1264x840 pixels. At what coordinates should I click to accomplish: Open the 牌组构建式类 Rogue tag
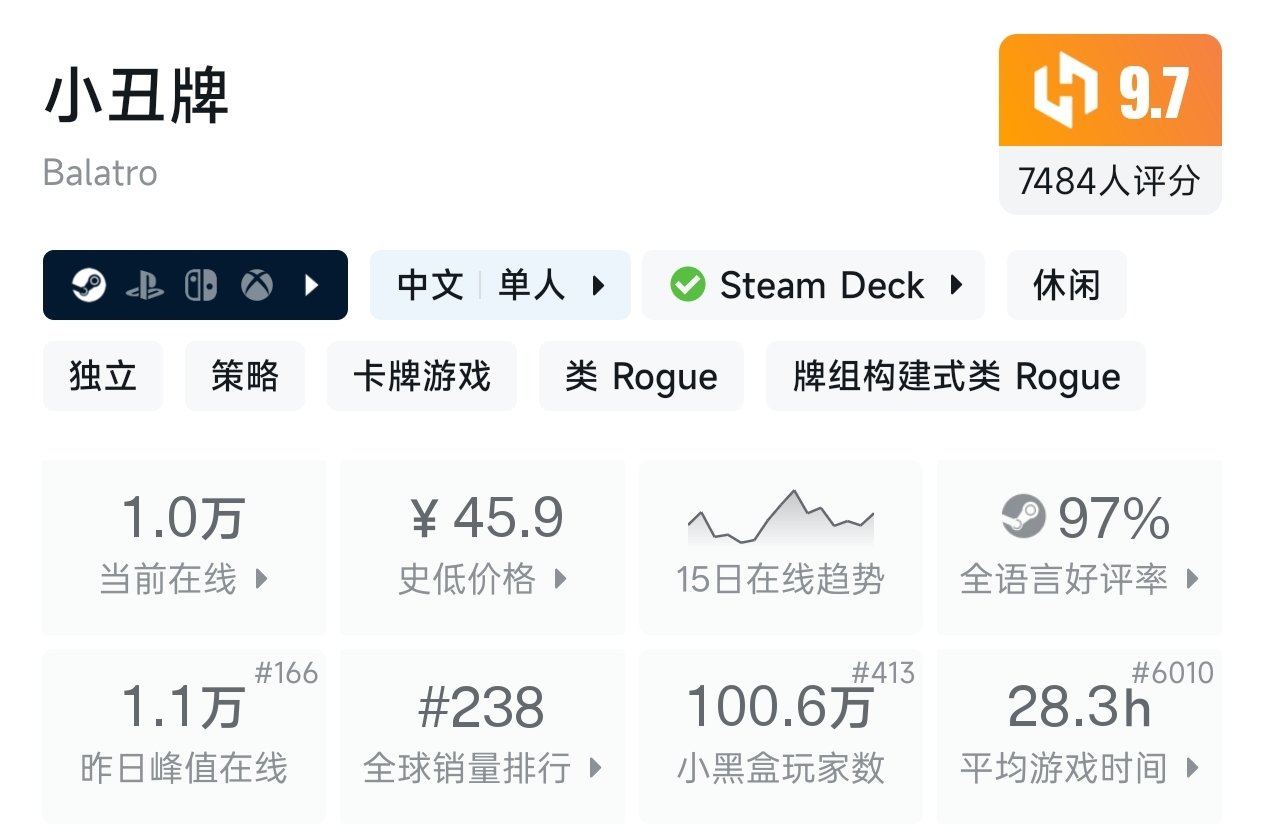[x=956, y=376]
